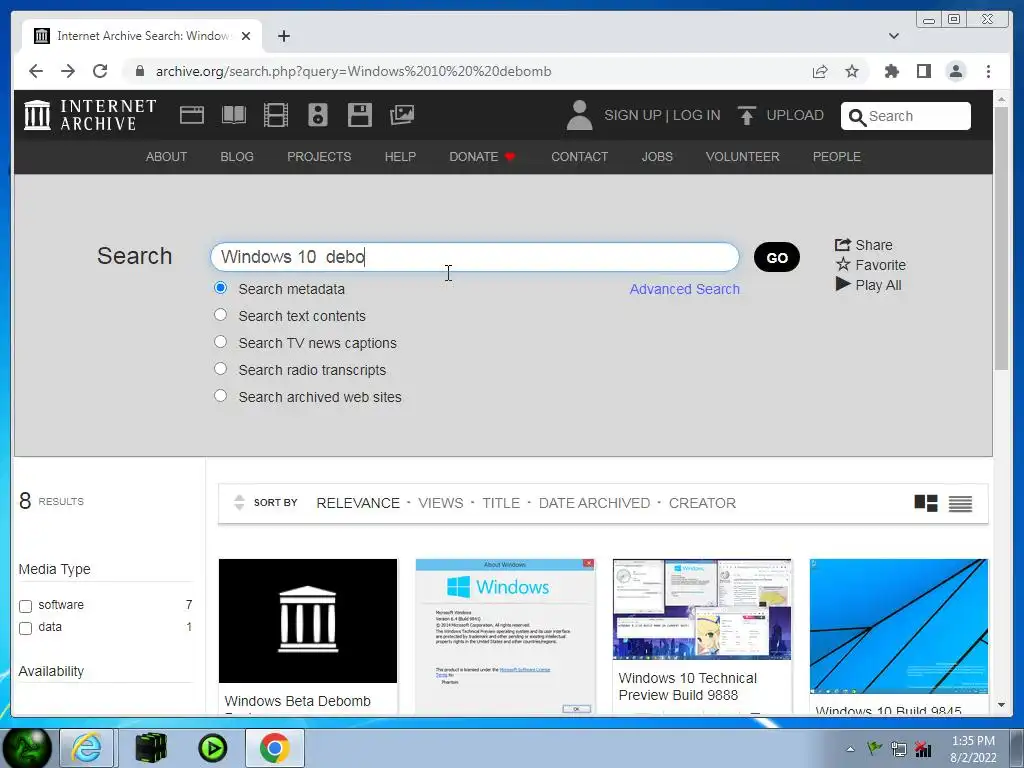Screen dimensions: 1024x768
Task: Open the Windows Start orb
Action: [x=27, y=748]
